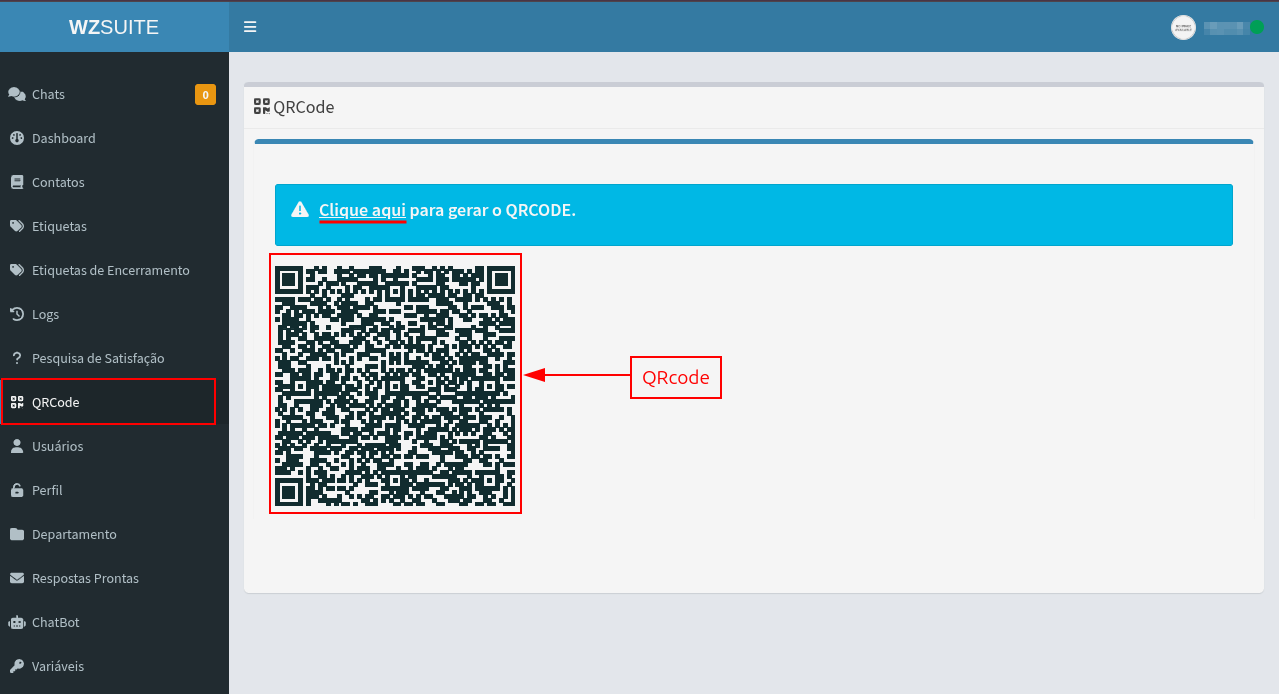Click the Variáveis key icon
1279x694 pixels.
coord(17,666)
